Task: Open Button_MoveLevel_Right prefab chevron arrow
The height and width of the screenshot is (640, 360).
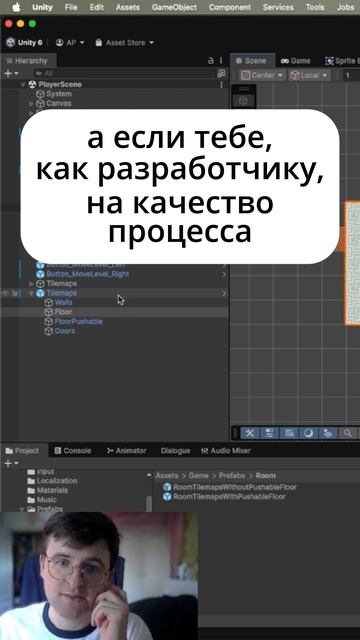Action: point(224,274)
